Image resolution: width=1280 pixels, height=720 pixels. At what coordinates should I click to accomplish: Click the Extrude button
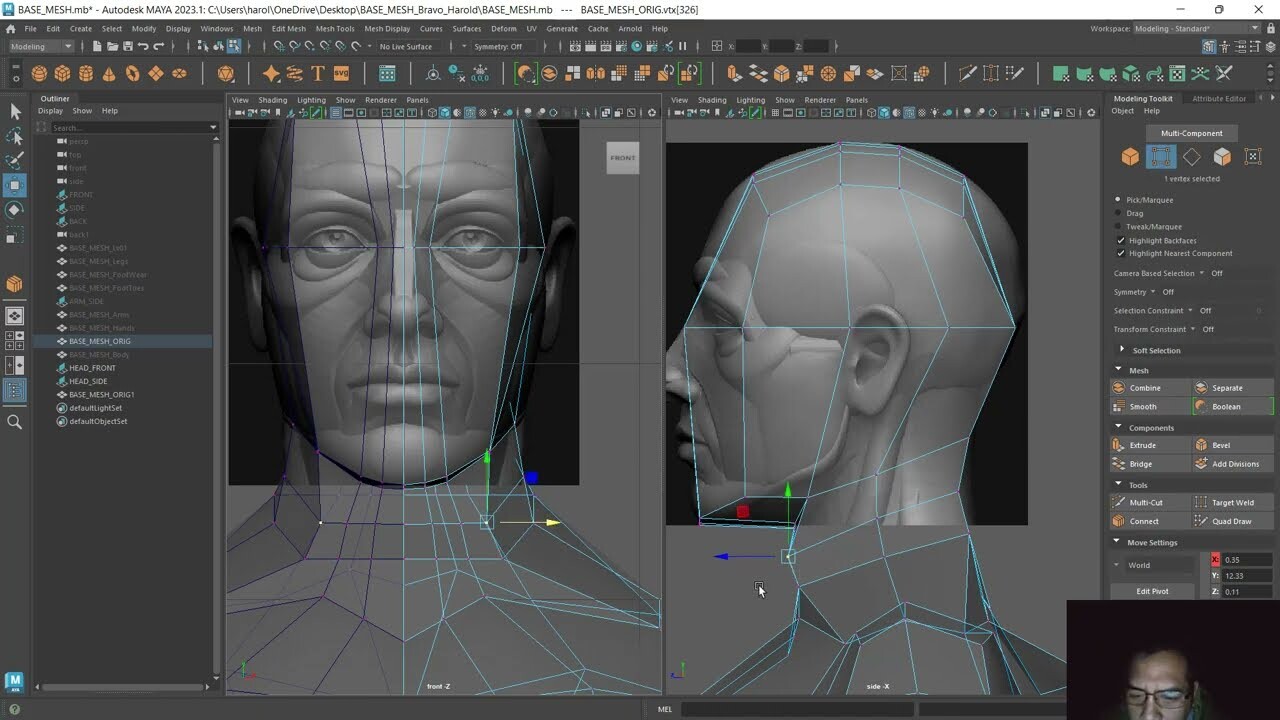(1142, 445)
